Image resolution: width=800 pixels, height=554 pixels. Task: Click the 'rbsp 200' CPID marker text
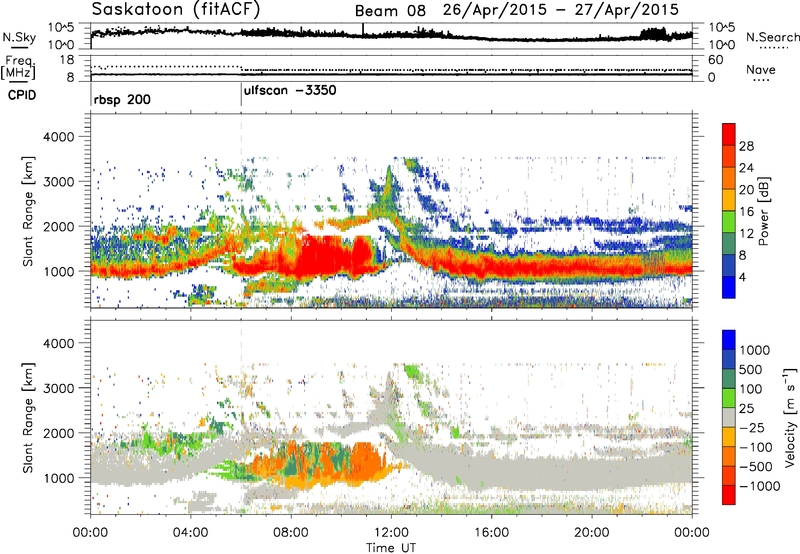[122, 99]
